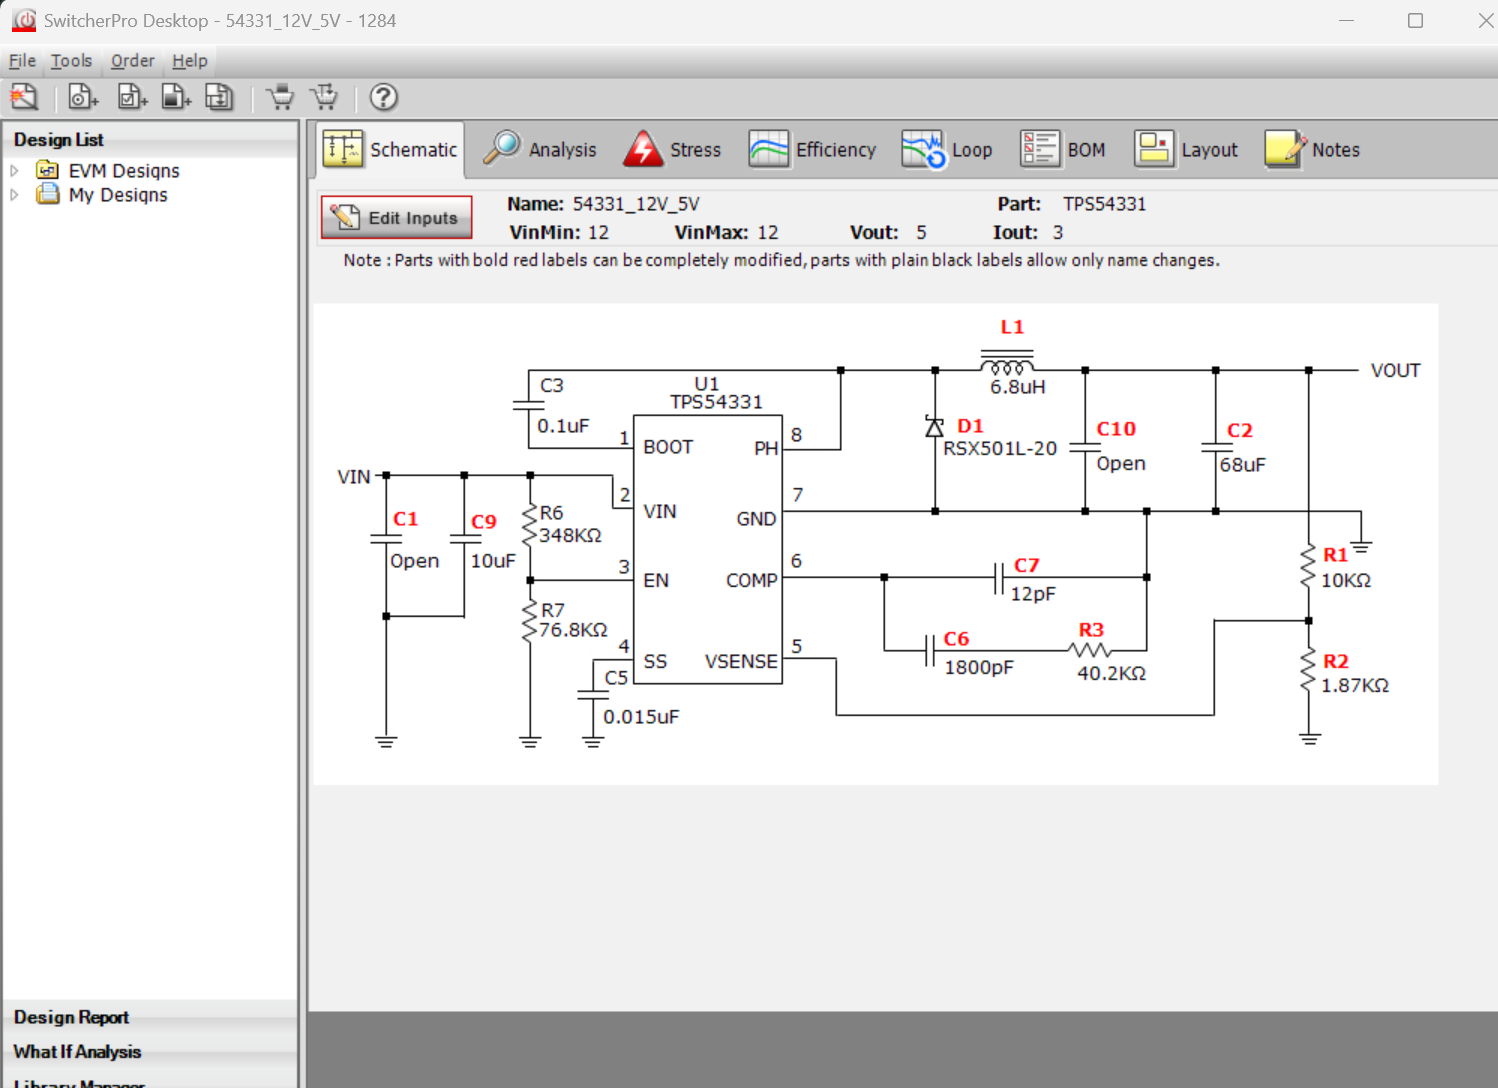This screenshot has height=1088, width=1498.
Task: Expand the My Designs tree node
Action: point(14,195)
